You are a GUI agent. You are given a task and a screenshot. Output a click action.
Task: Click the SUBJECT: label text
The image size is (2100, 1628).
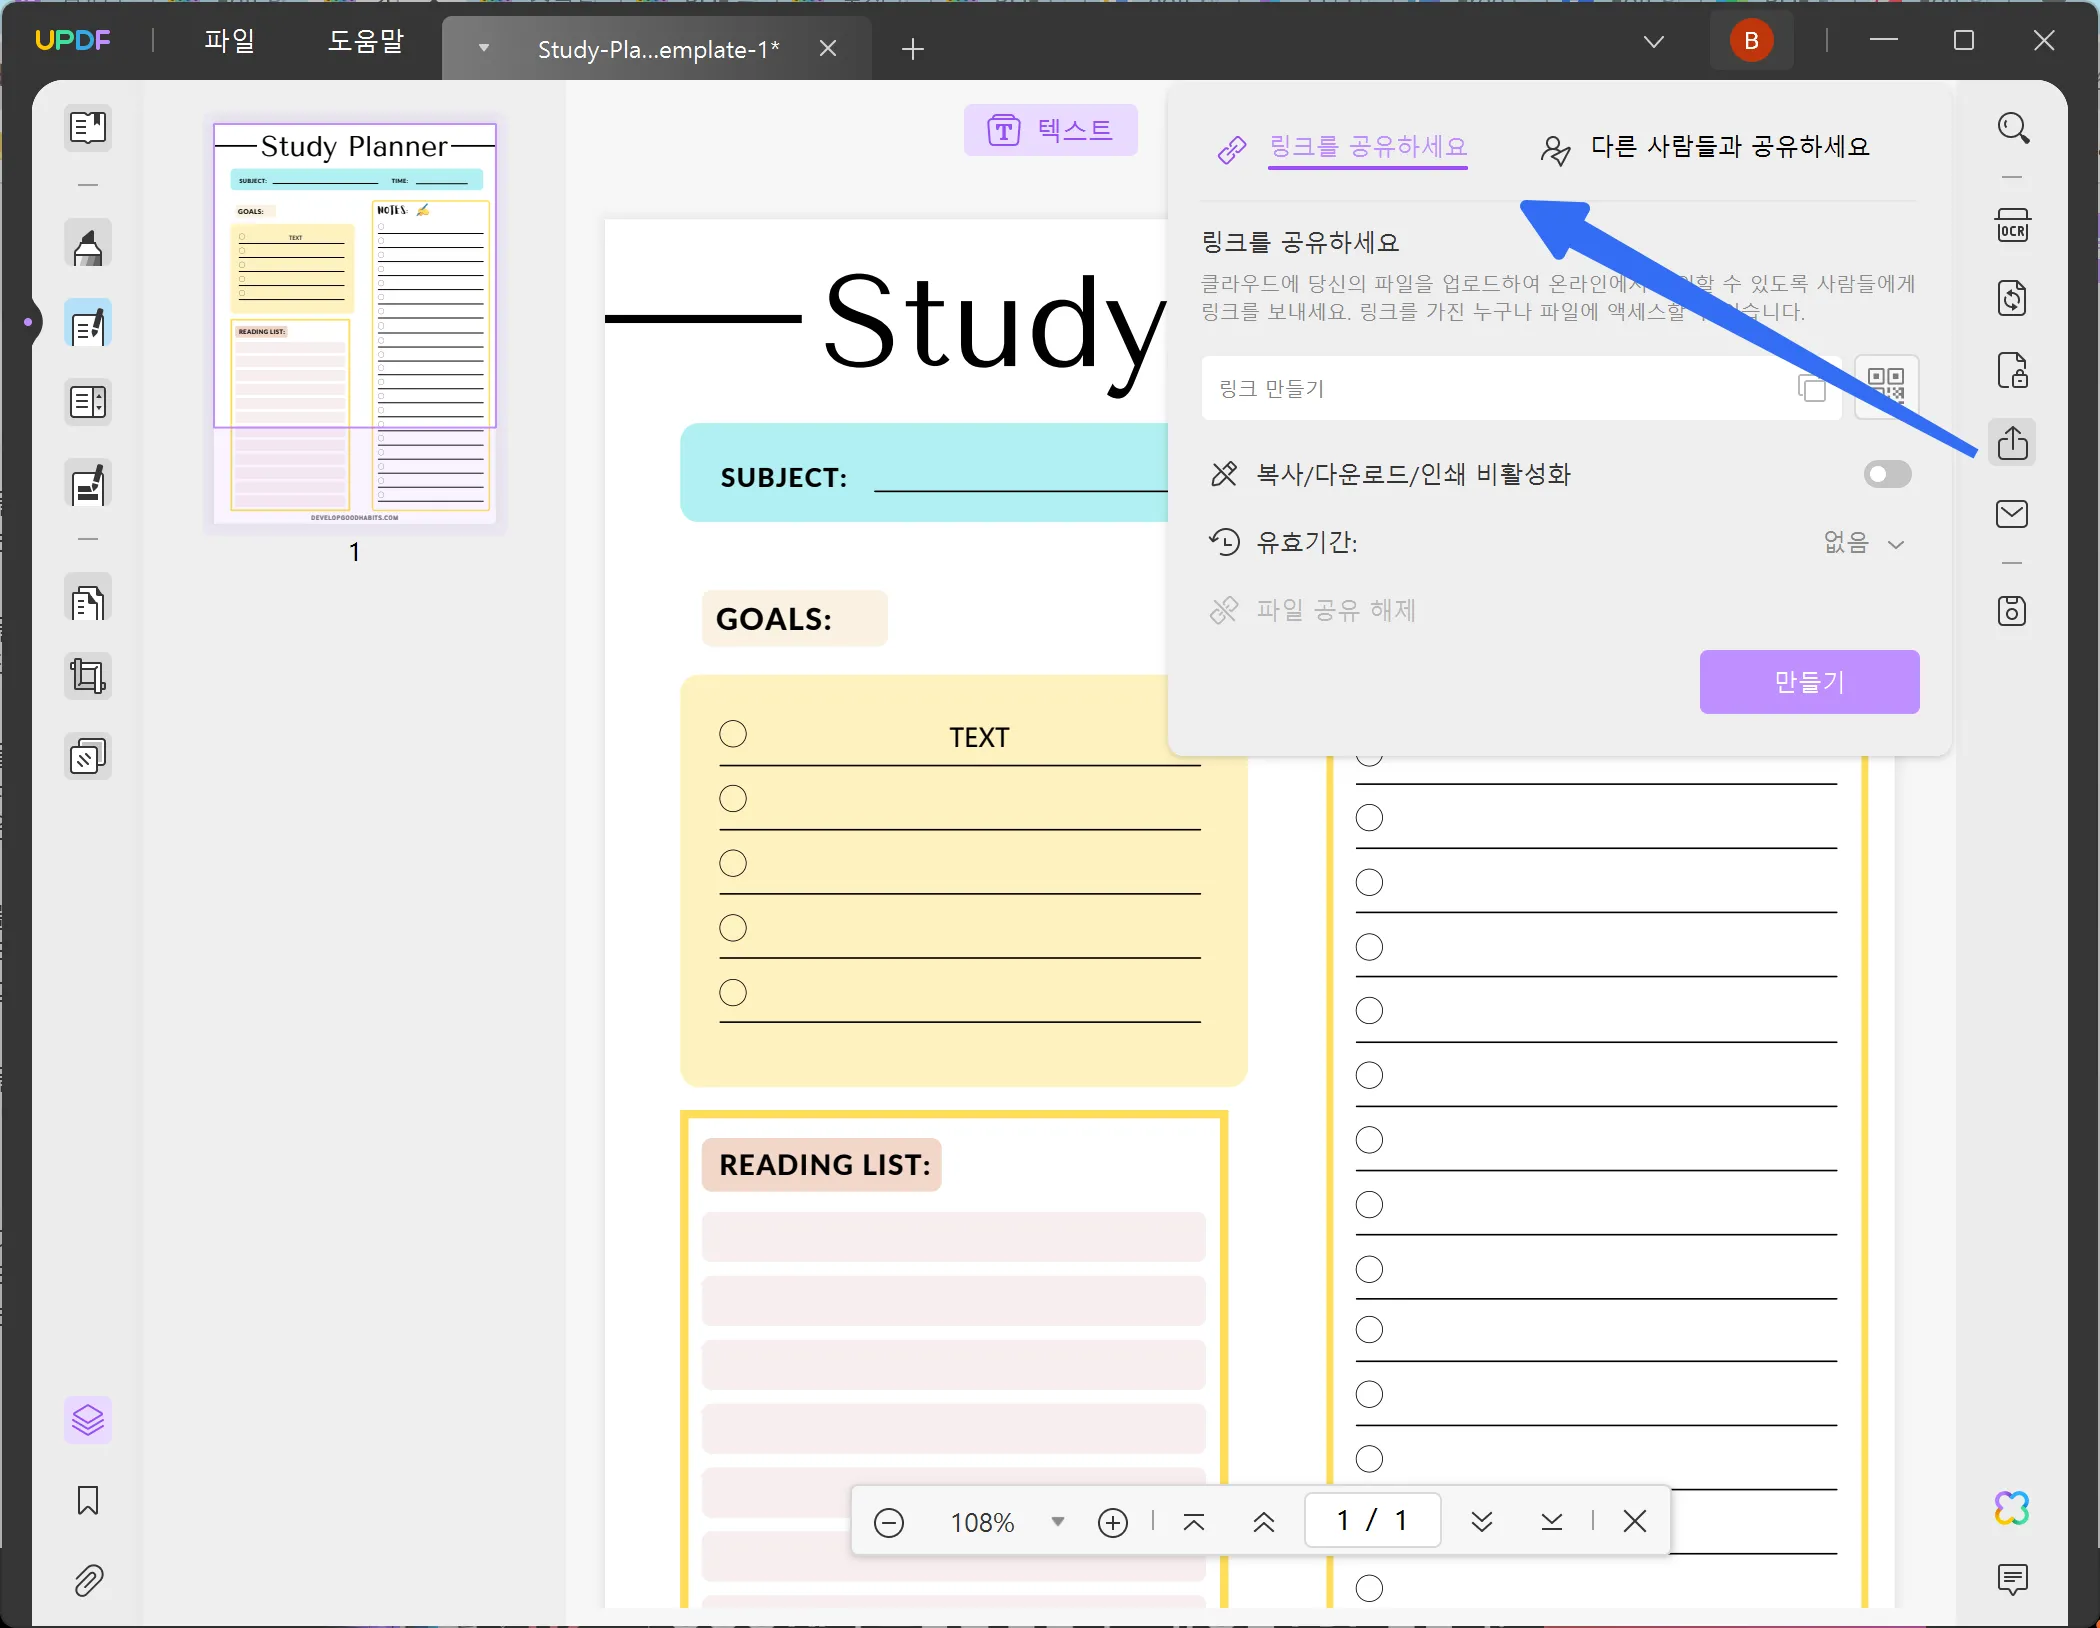[x=784, y=477]
